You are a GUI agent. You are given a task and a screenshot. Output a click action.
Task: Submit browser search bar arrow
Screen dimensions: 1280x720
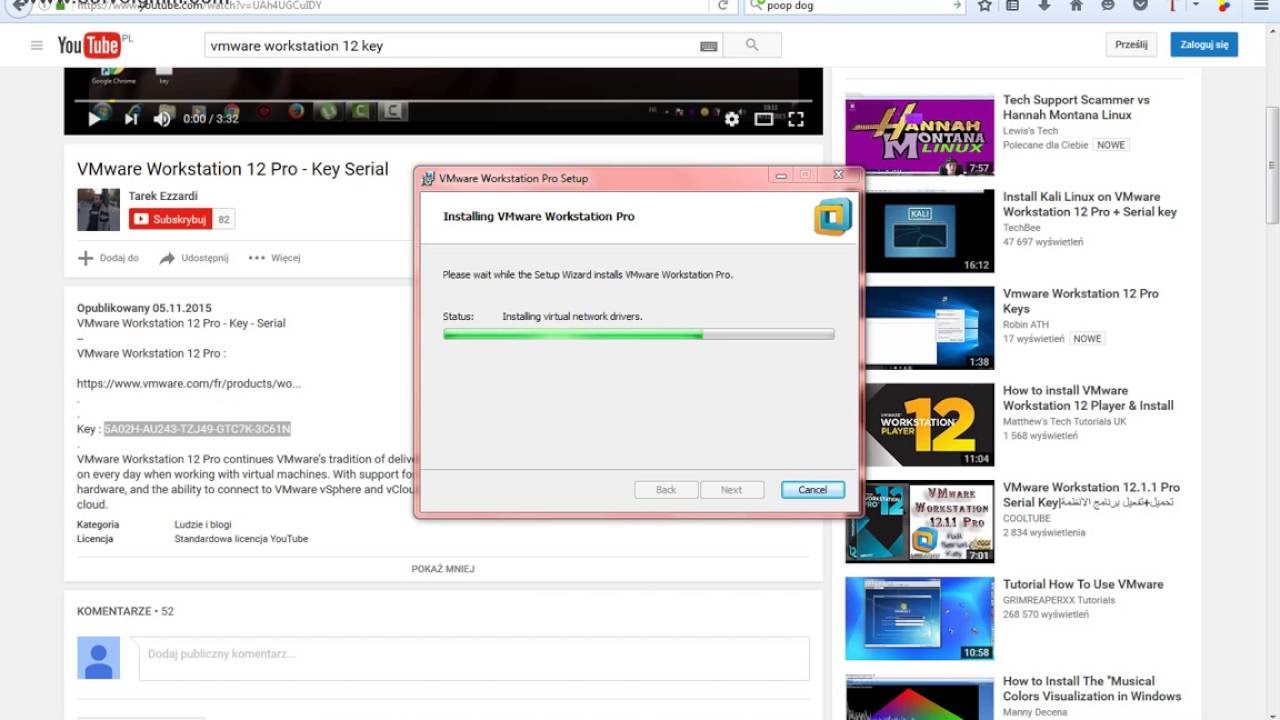(958, 5)
